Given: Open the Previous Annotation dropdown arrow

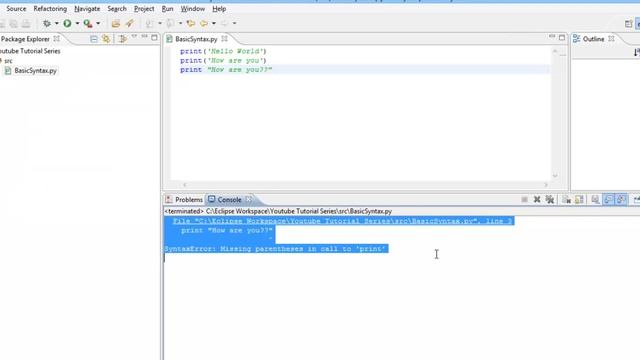Looking at the screenshot, I should pyautogui.click(x=180, y=23).
